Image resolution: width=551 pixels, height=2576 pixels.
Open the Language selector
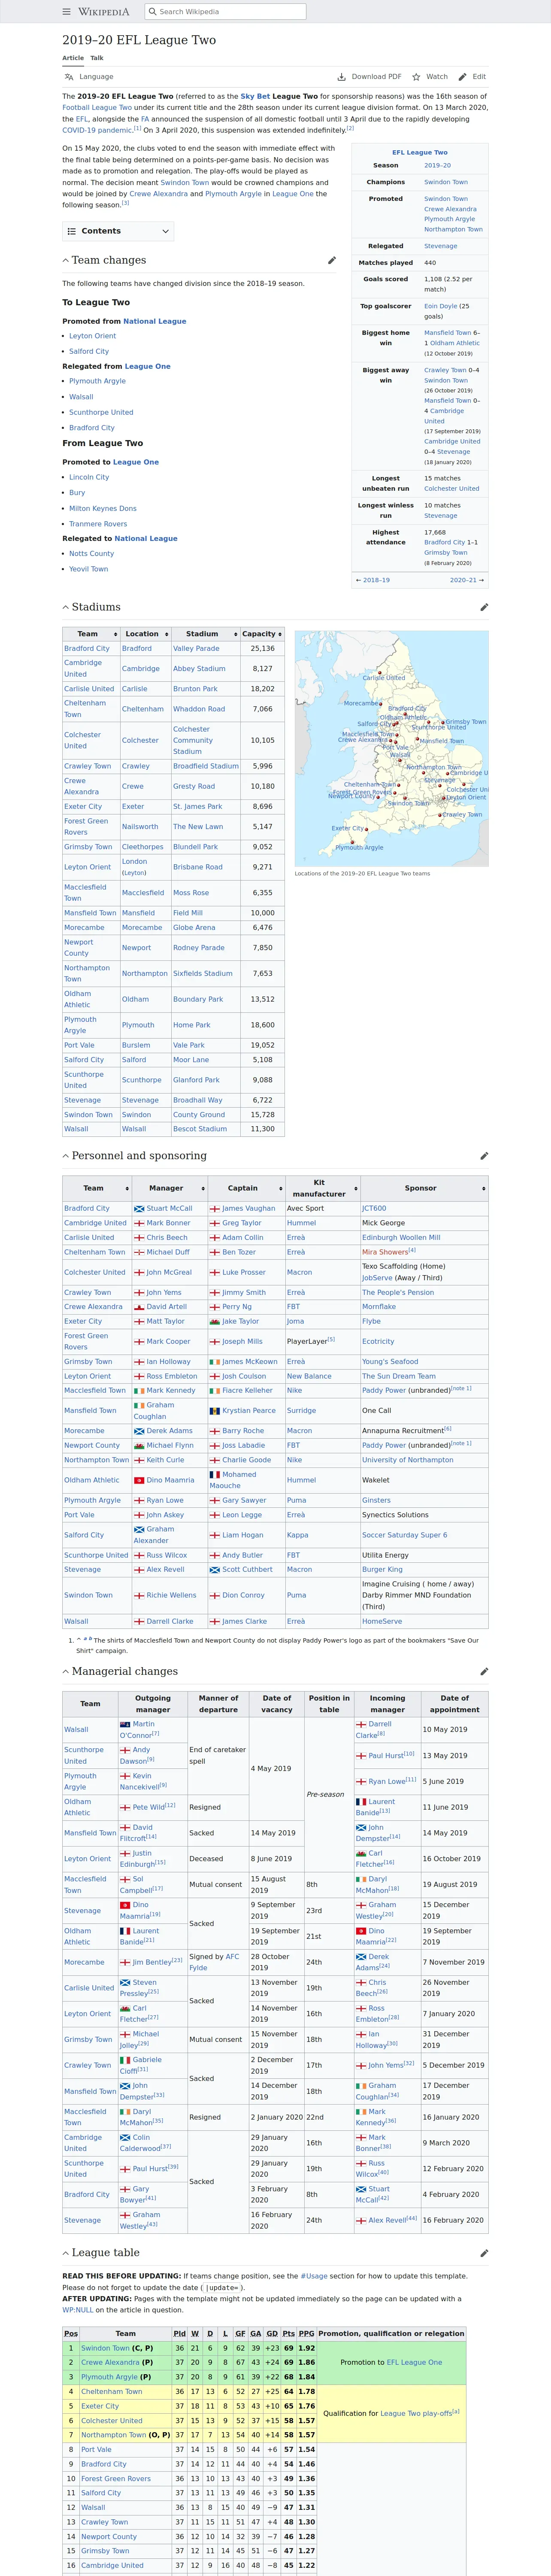[x=89, y=77]
